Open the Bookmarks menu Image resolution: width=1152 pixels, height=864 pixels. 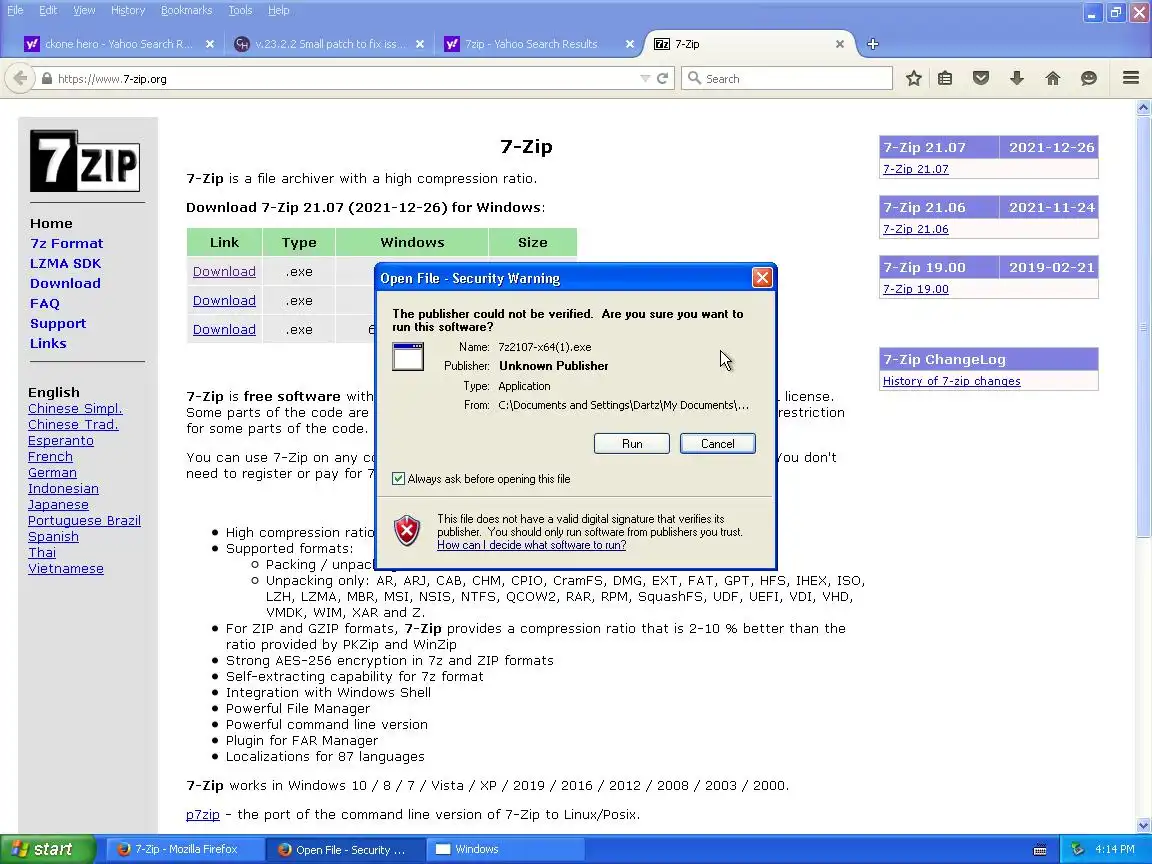pos(187,10)
